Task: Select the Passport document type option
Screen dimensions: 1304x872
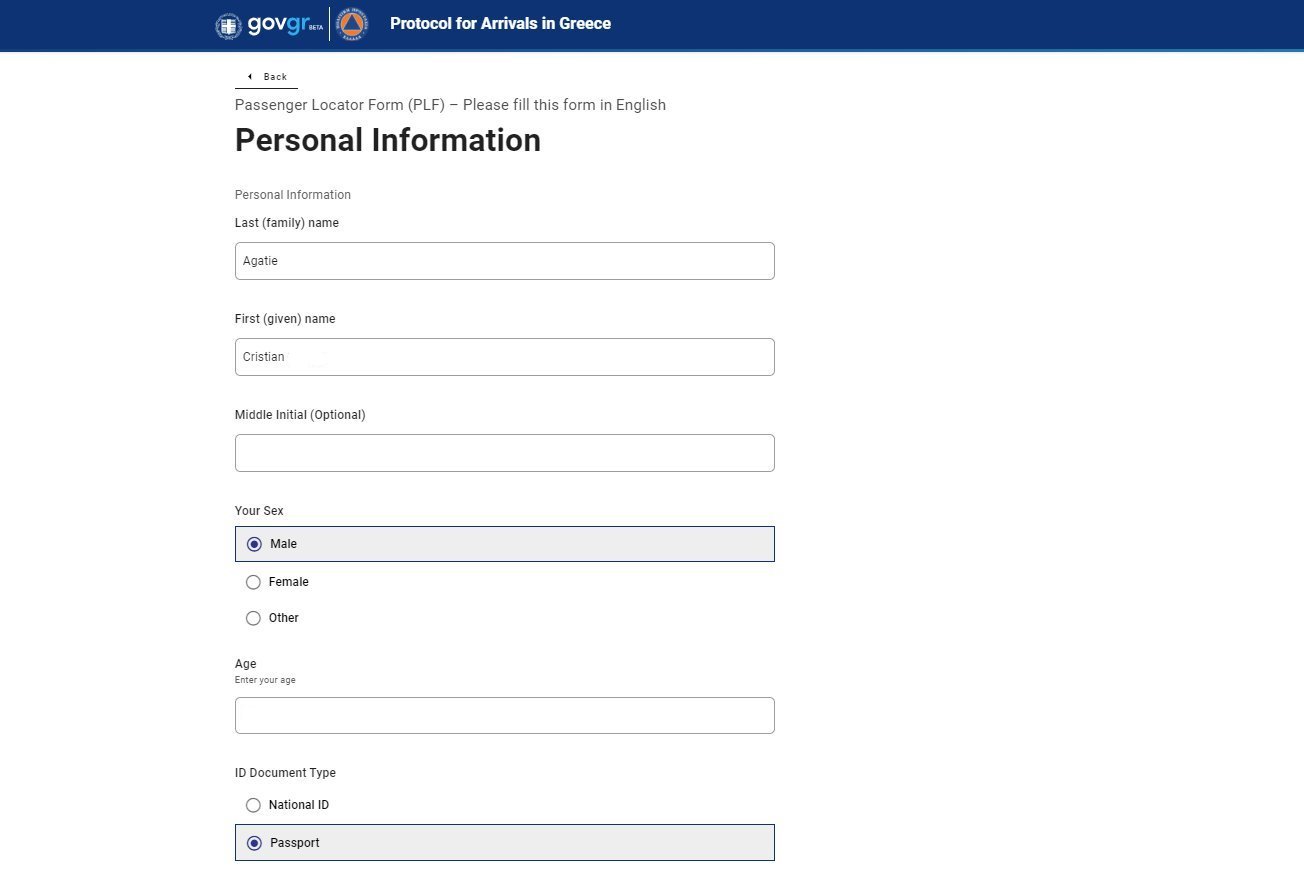Action: tap(254, 843)
